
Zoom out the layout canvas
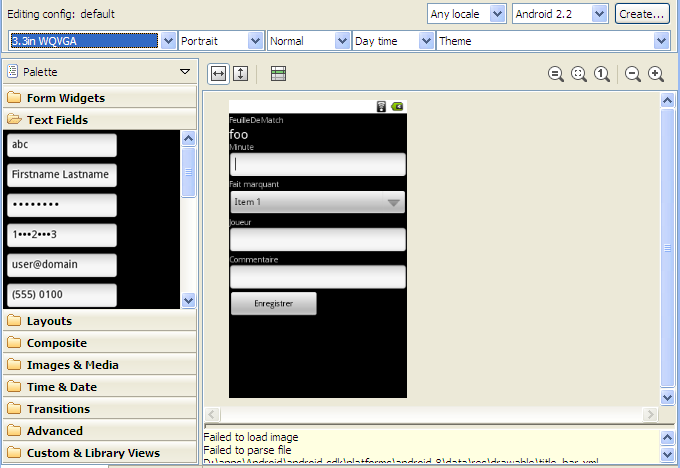(633, 74)
